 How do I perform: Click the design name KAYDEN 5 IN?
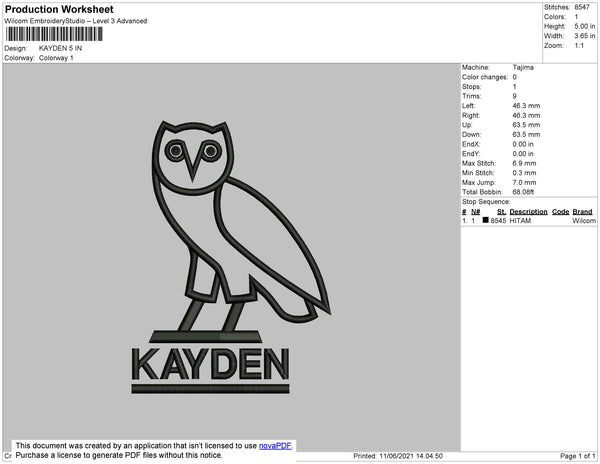tap(60, 48)
